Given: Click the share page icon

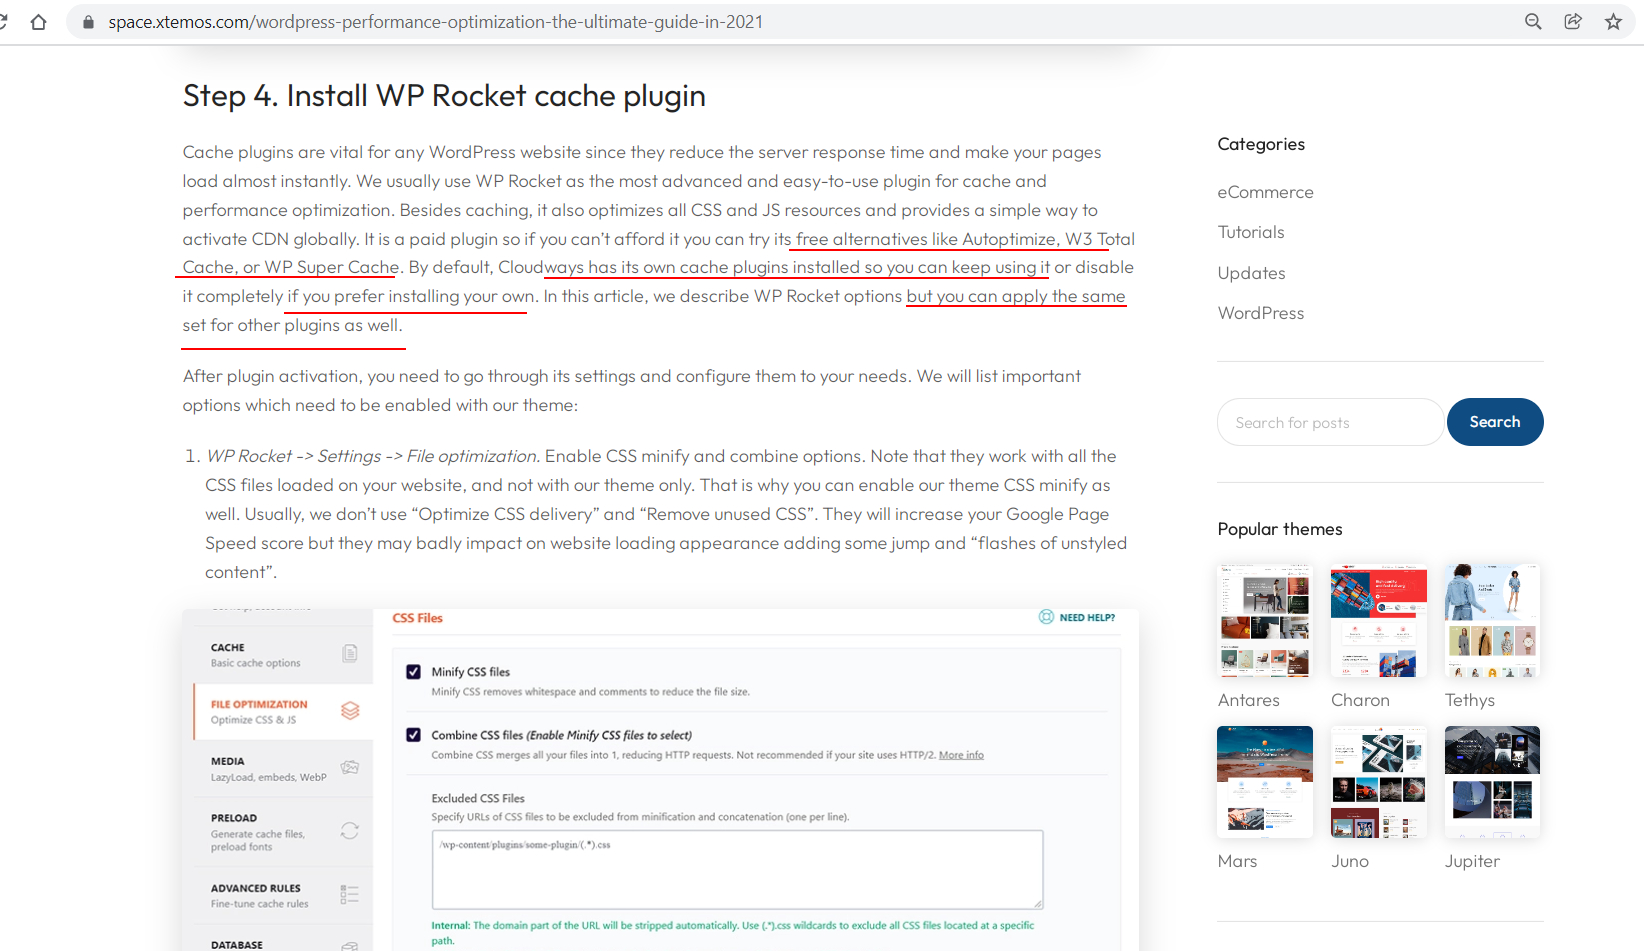Looking at the screenshot, I should pyautogui.click(x=1573, y=22).
